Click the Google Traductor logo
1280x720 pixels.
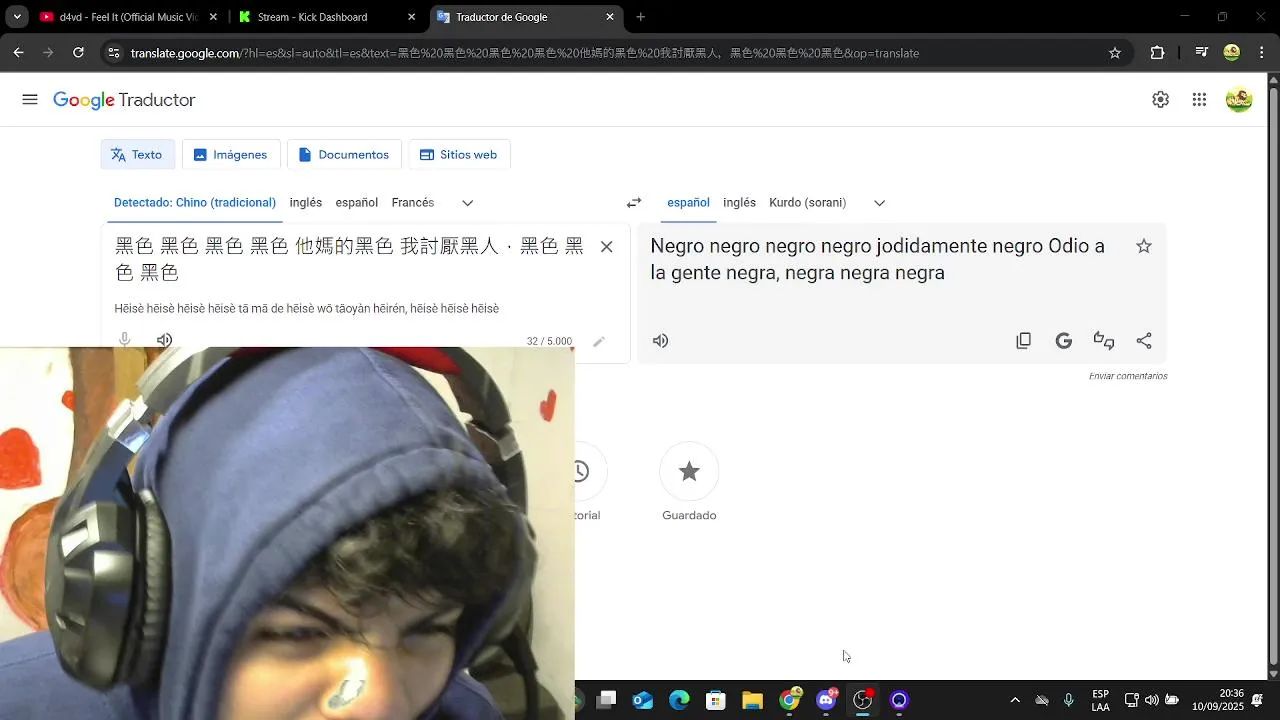tap(124, 100)
